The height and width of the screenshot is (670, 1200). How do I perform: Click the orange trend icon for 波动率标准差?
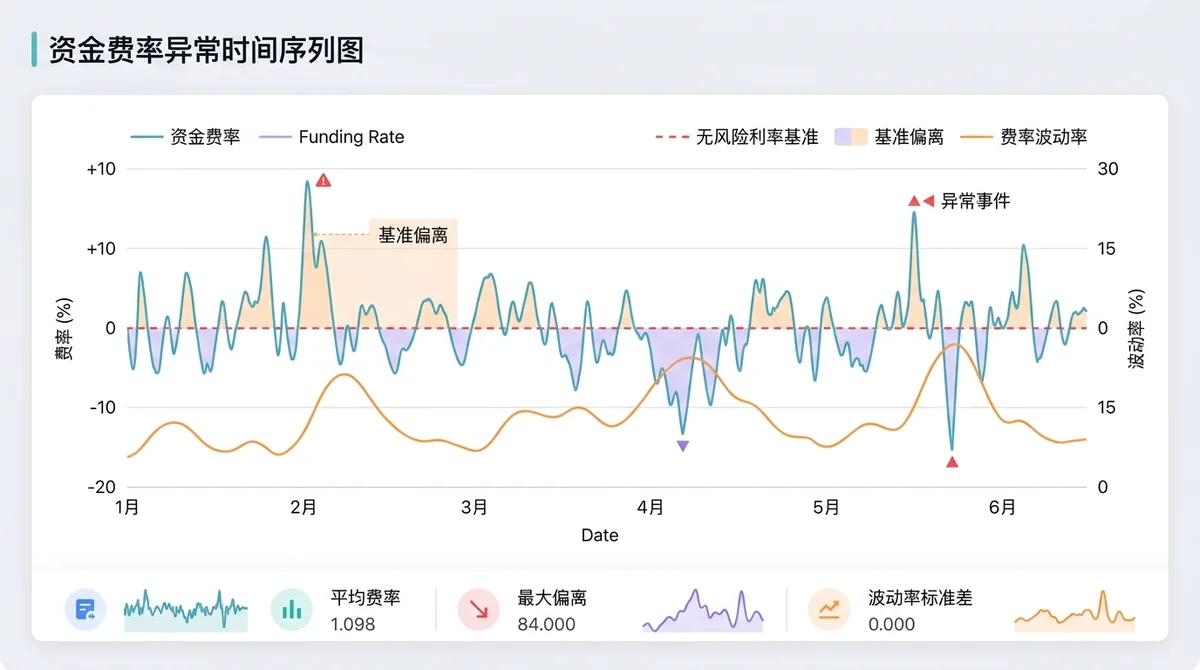coord(829,609)
